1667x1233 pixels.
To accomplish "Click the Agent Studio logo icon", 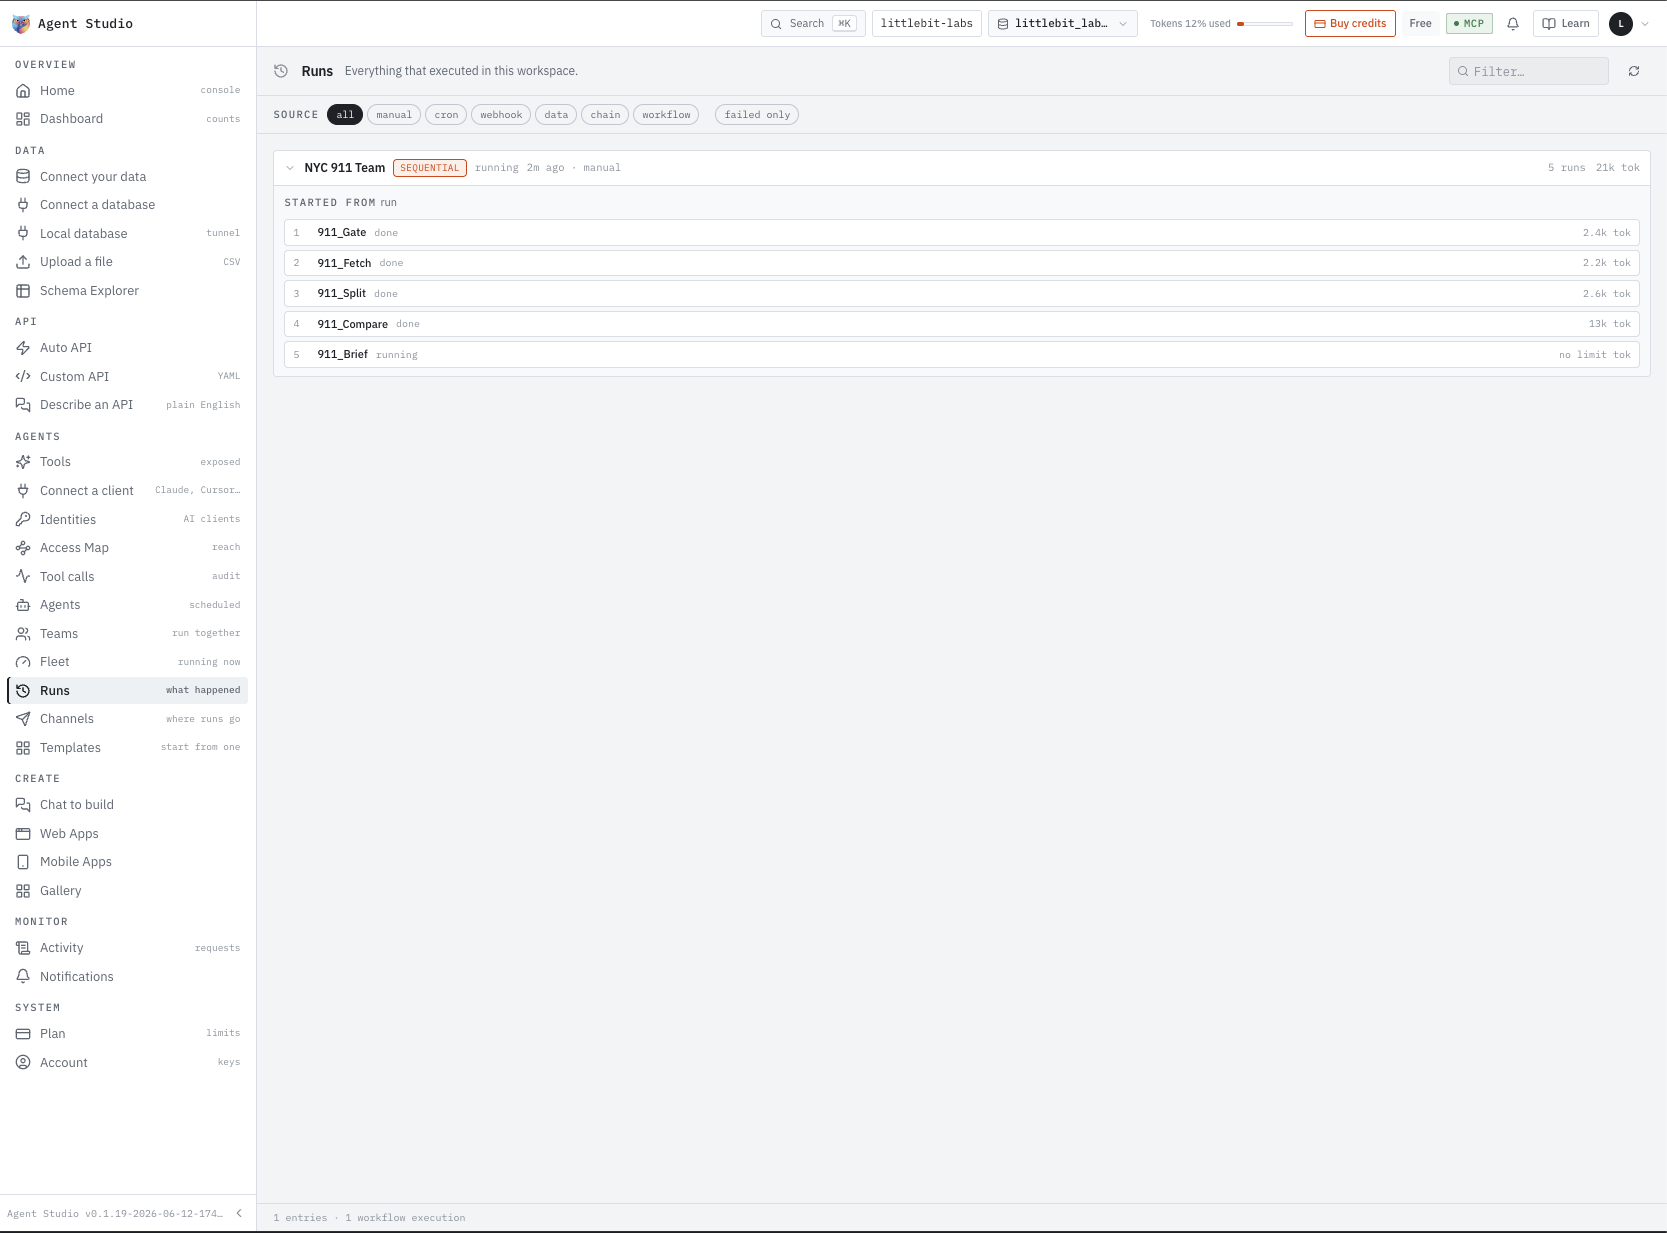I will pyautogui.click(x=21, y=24).
